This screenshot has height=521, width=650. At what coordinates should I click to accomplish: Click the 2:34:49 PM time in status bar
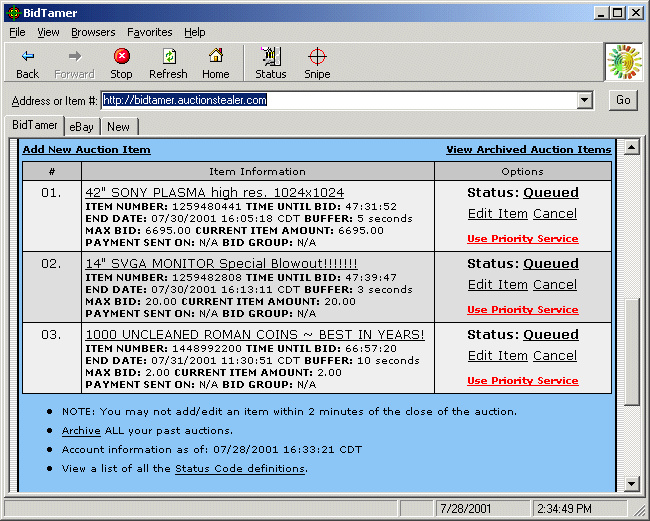click(x=564, y=509)
